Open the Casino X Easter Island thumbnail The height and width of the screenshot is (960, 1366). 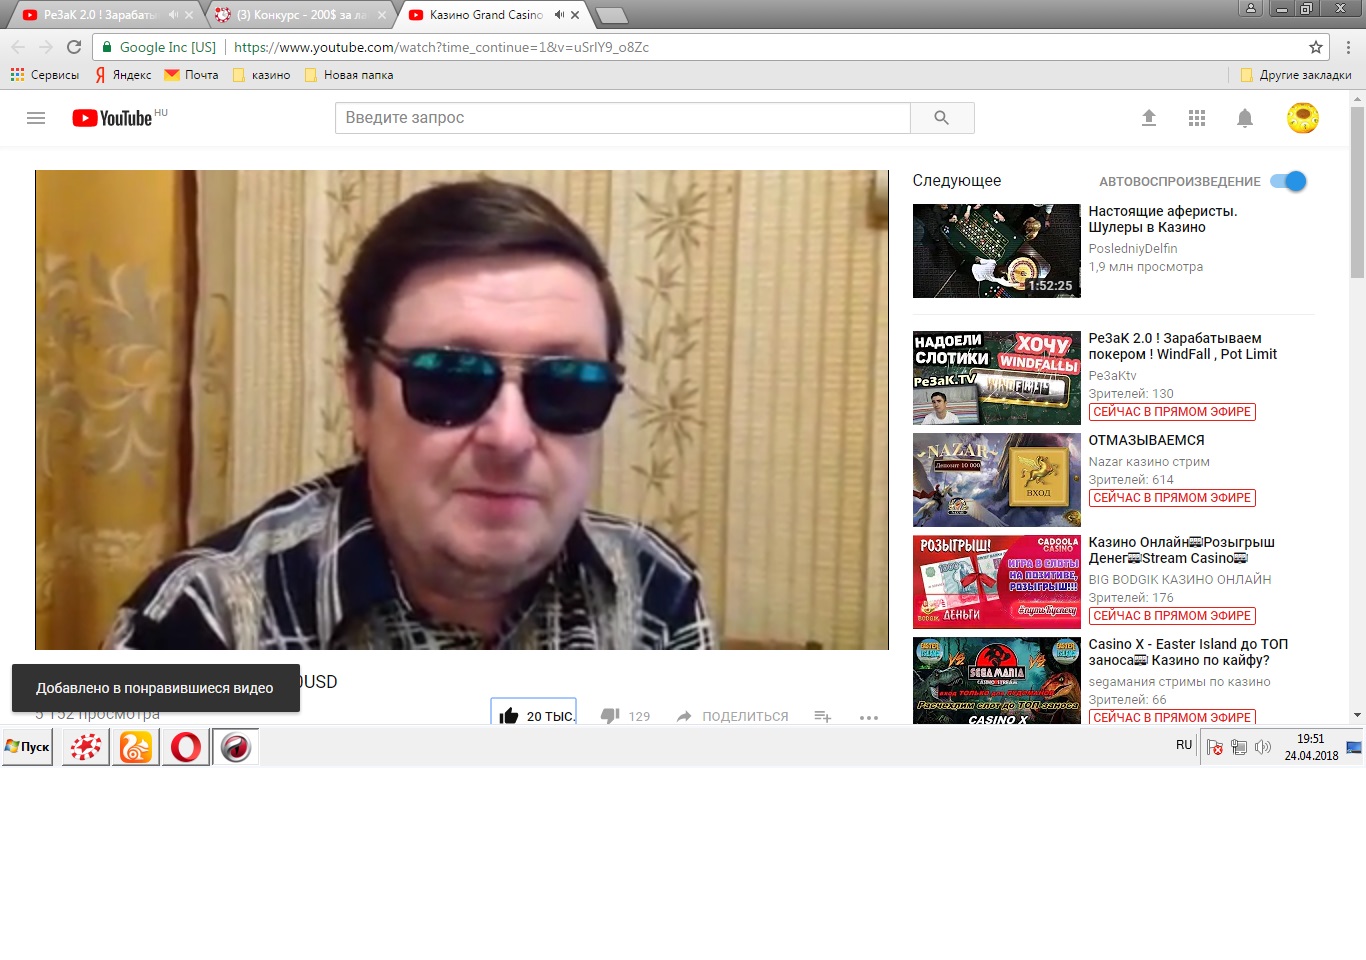click(997, 681)
